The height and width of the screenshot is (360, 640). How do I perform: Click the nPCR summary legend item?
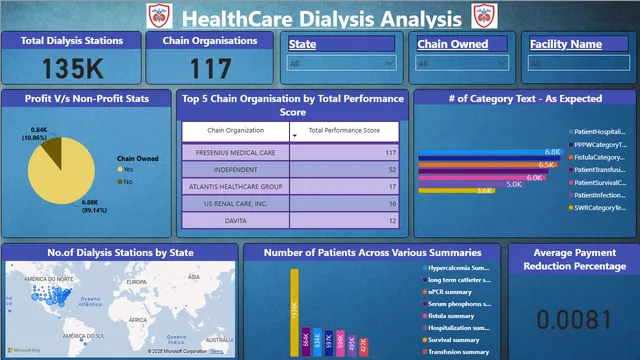(x=447, y=292)
